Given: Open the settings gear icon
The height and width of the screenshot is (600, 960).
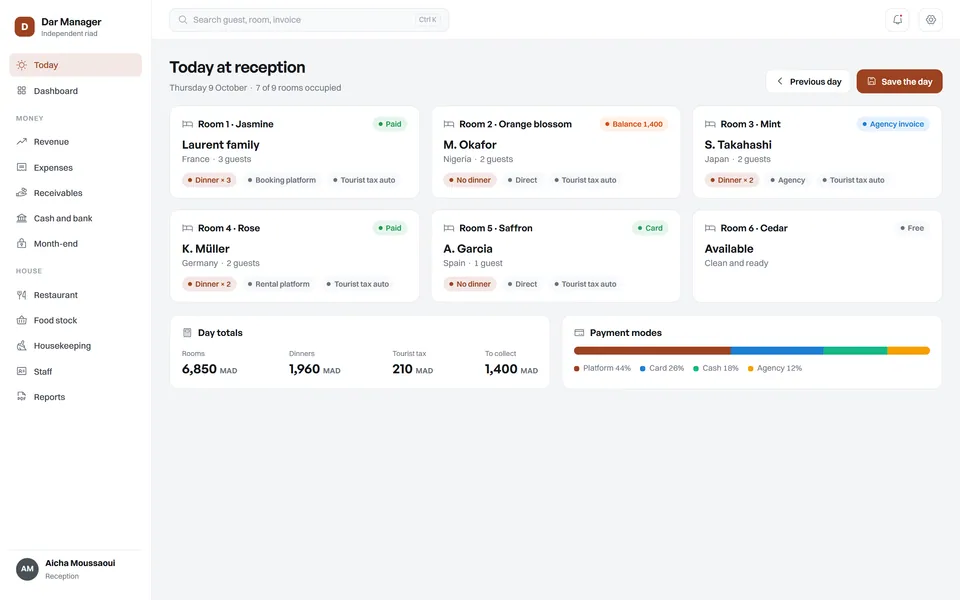Looking at the screenshot, I should (931, 20).
